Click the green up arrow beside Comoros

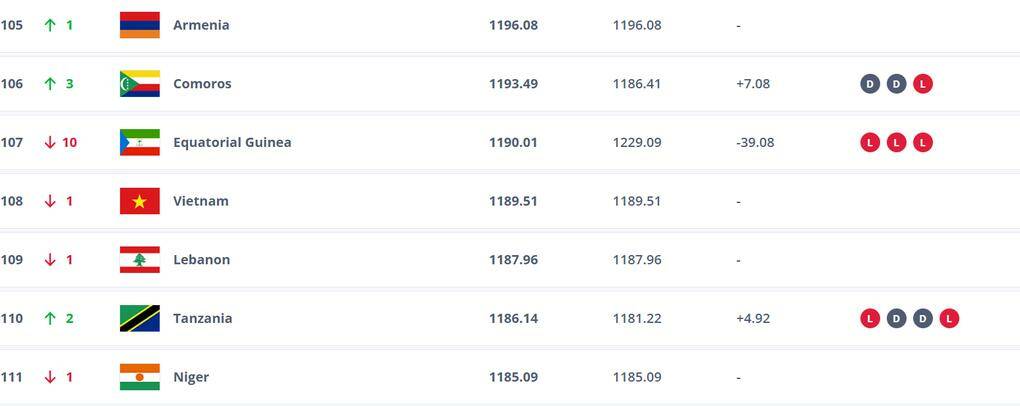49,84
